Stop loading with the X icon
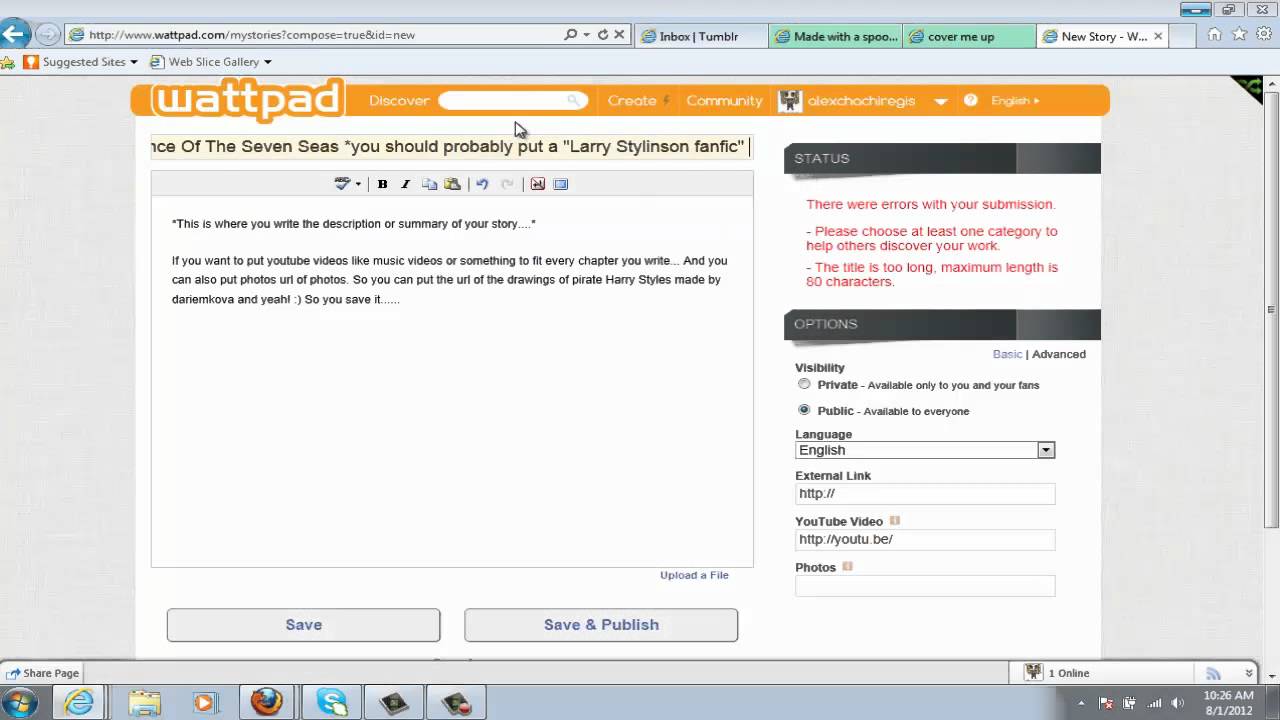The width and height of the screenshot is (1280, 720). click(x=619, y=34)
